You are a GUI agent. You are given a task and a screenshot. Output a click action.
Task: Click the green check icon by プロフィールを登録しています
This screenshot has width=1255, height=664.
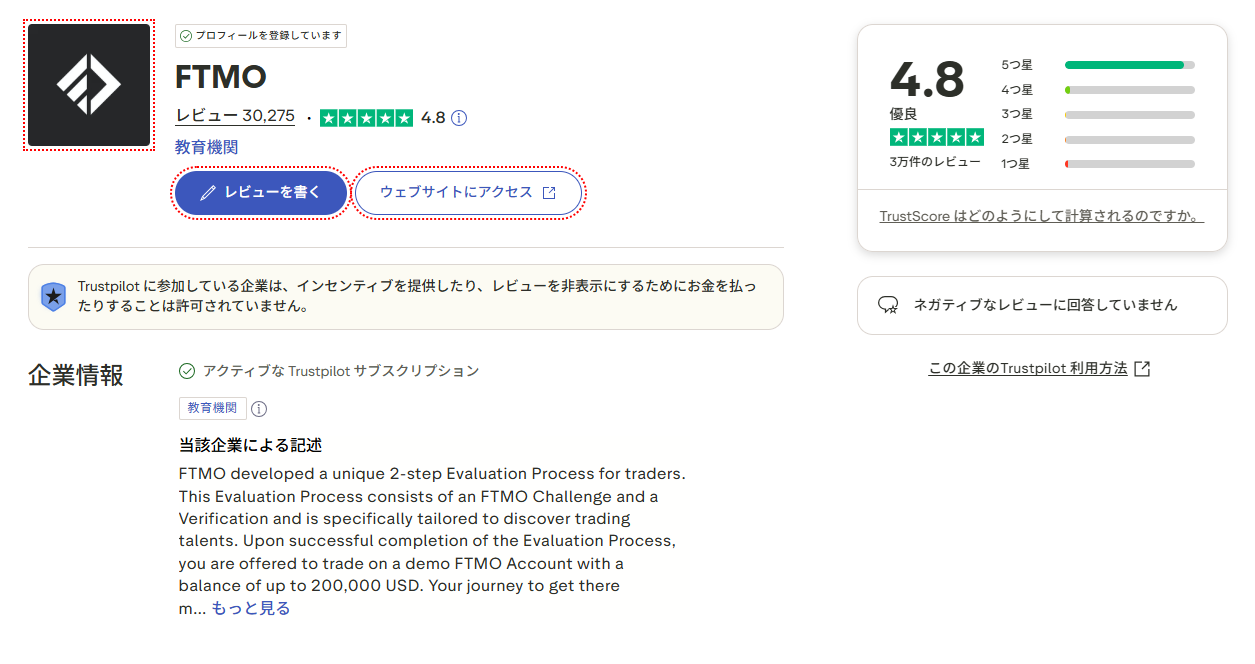point(185,36)
